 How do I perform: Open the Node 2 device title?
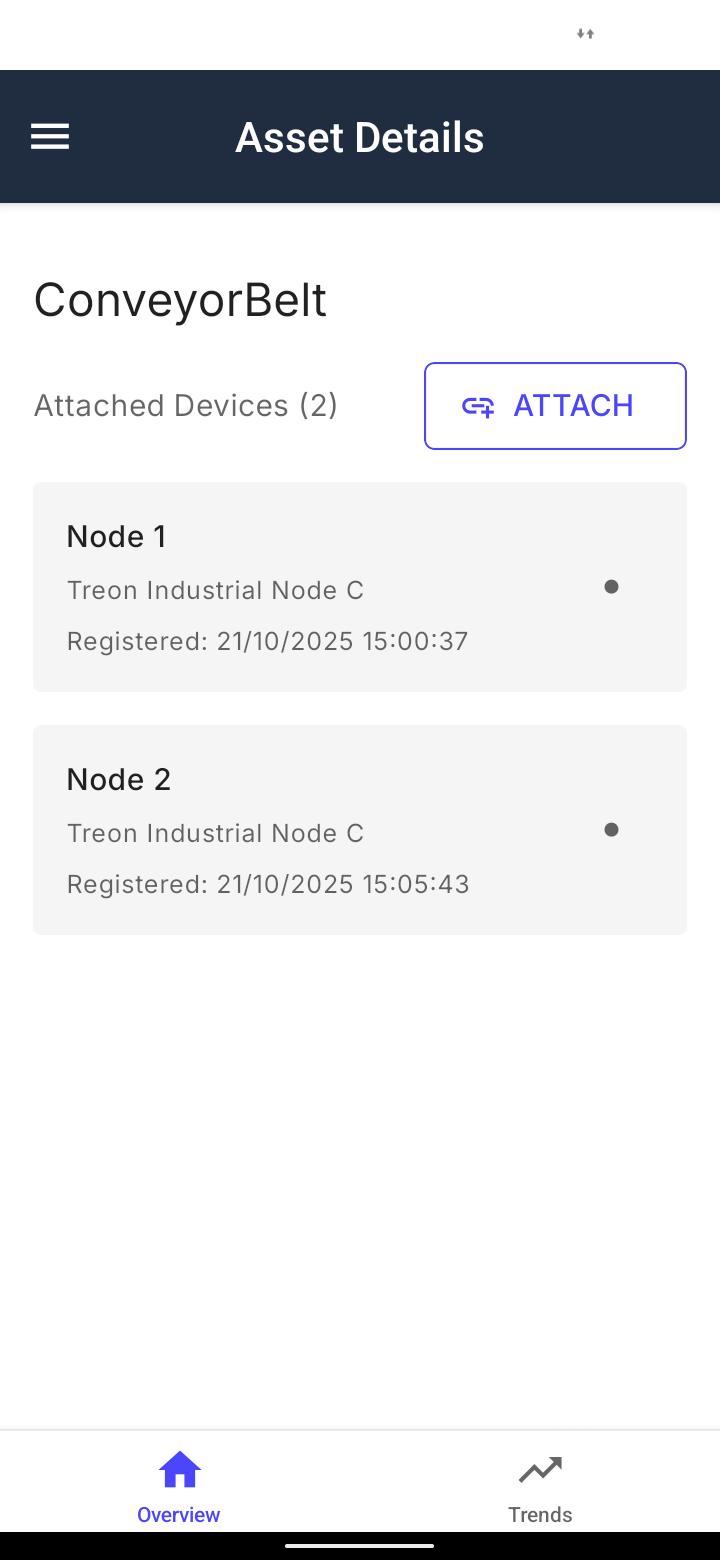click(x=119, y=780)
